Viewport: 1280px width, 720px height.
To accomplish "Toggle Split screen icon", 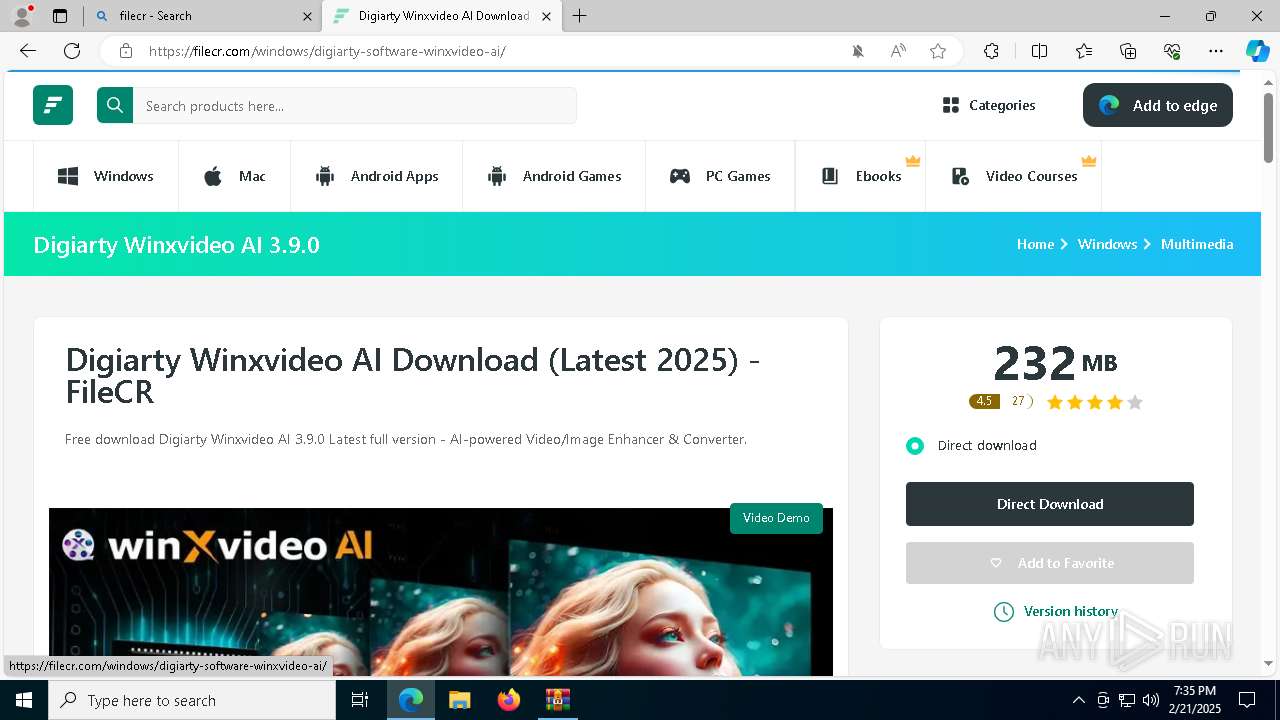I will 1039,51.
